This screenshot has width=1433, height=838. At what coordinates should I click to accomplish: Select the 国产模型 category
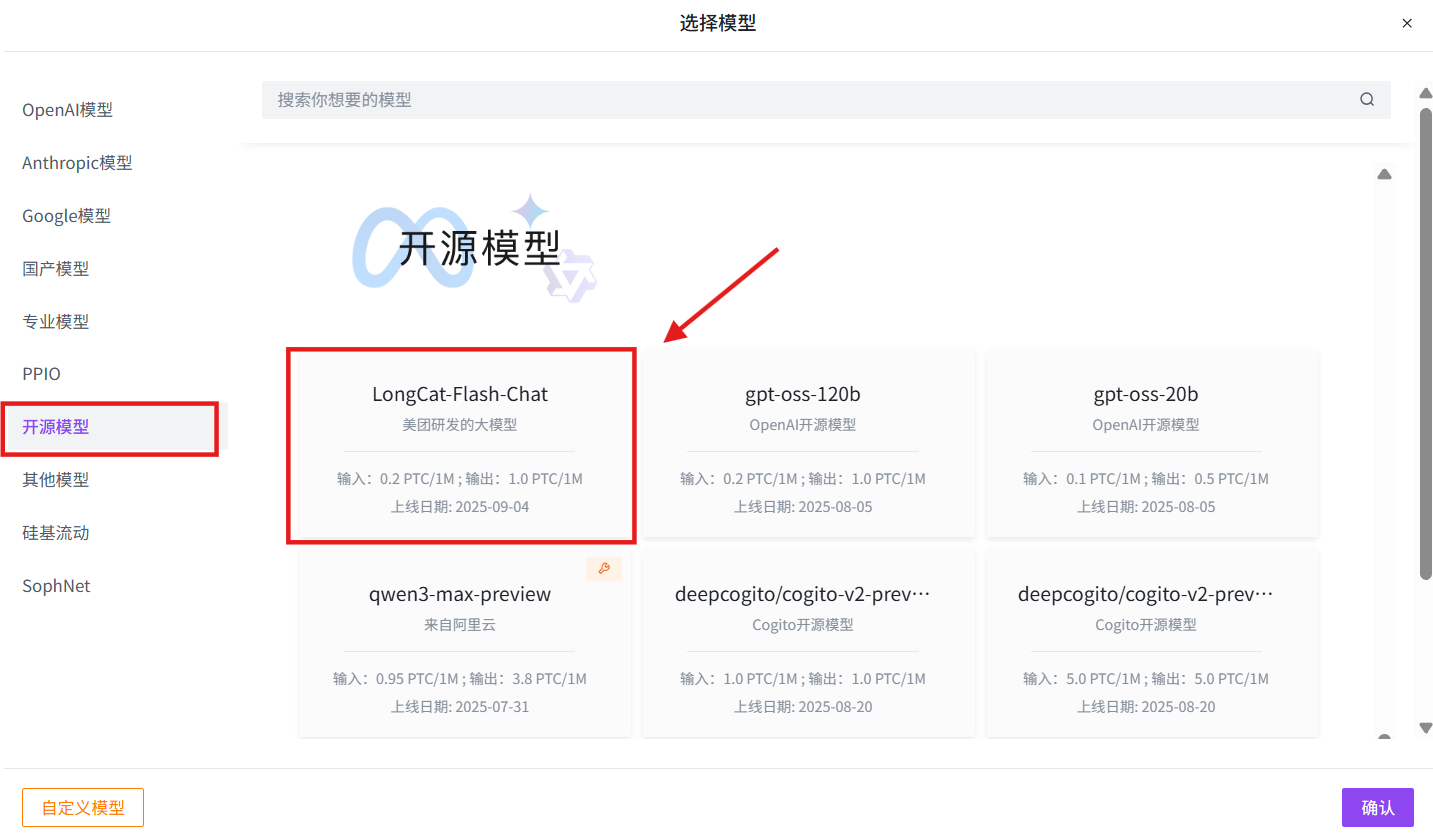tap(55, 269)
